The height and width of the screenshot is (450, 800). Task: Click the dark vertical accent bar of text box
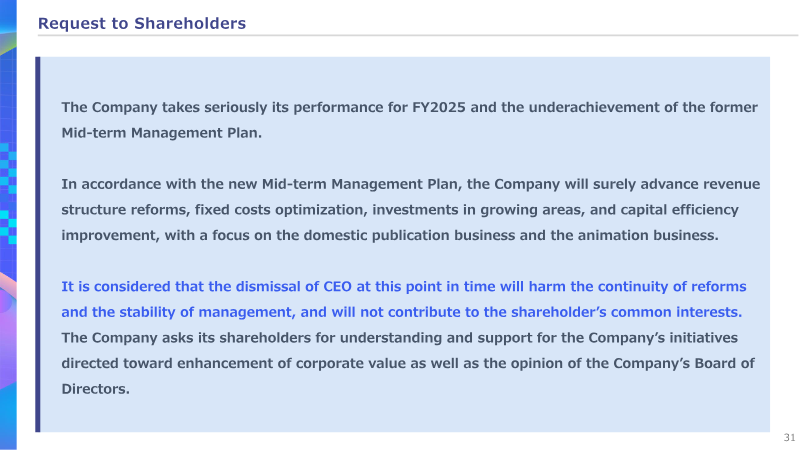(38, 244)
